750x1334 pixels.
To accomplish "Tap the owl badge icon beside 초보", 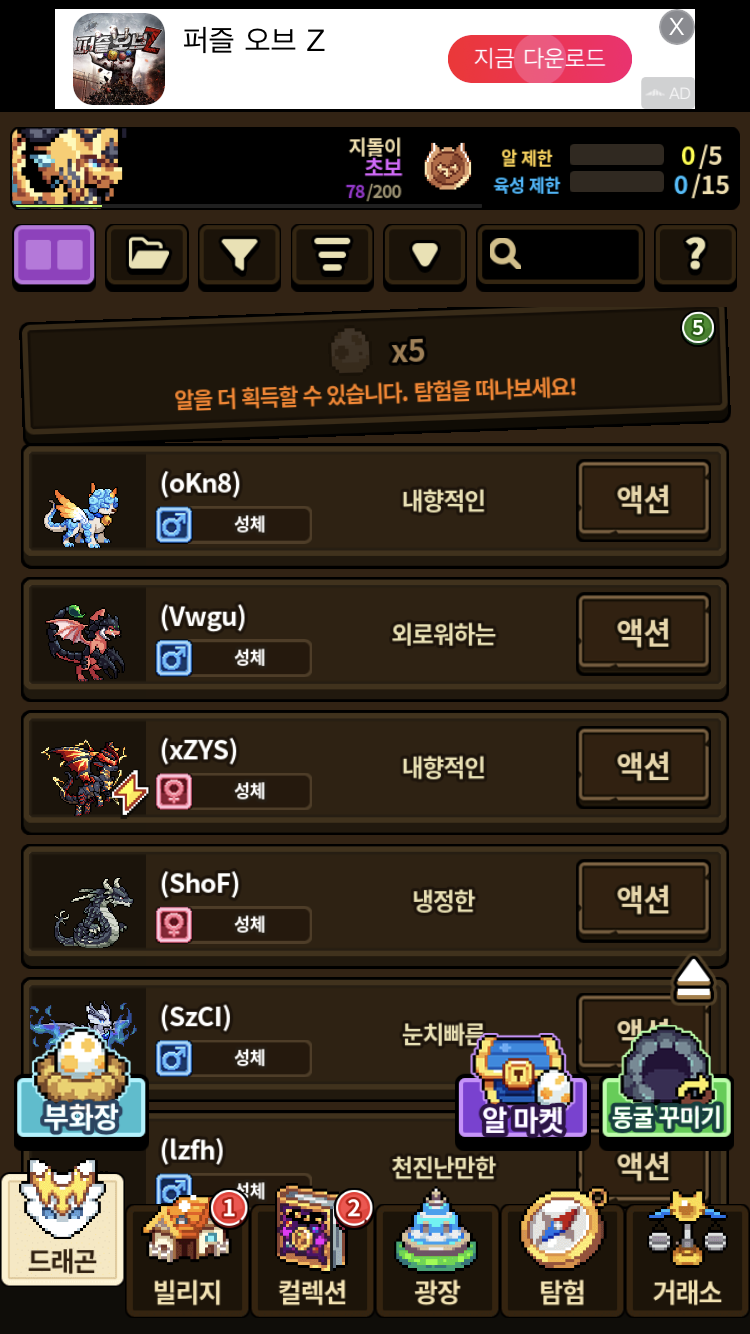I will 447,166.
